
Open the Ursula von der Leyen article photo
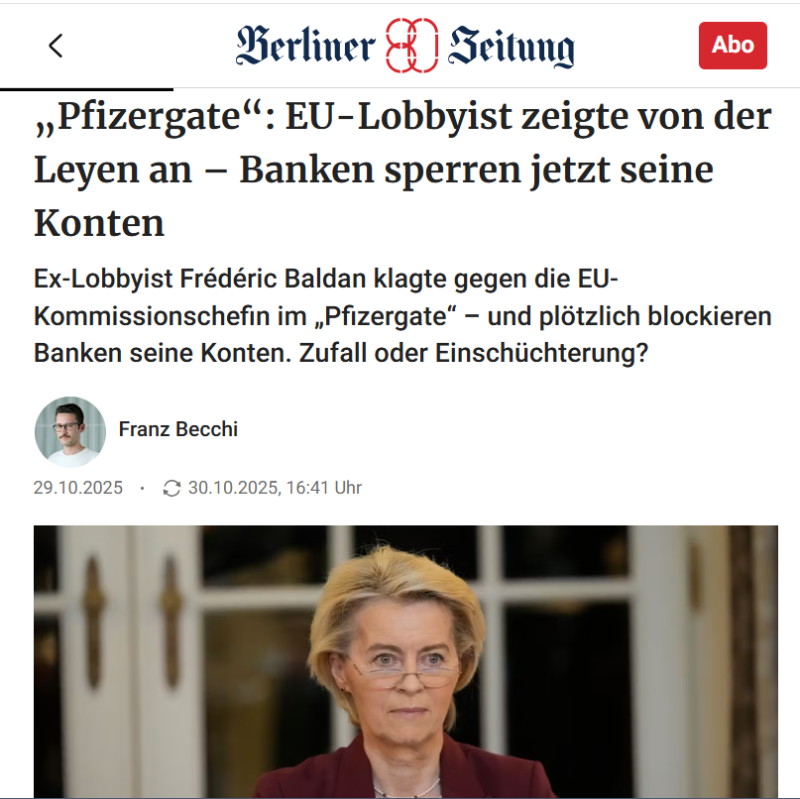coord(406,662)
